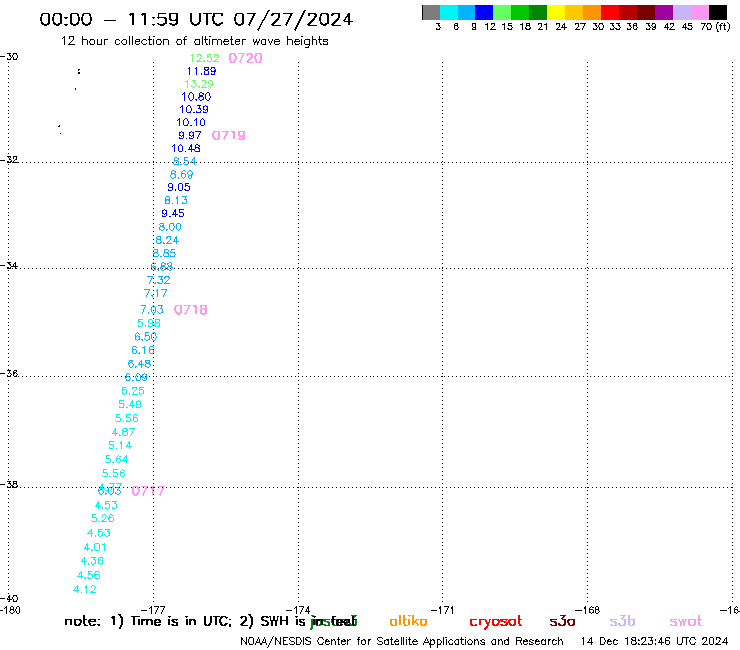Viewport: 740px width, 650px height.
Task: Click the lavender swatch above label 45
Action: 681,12
